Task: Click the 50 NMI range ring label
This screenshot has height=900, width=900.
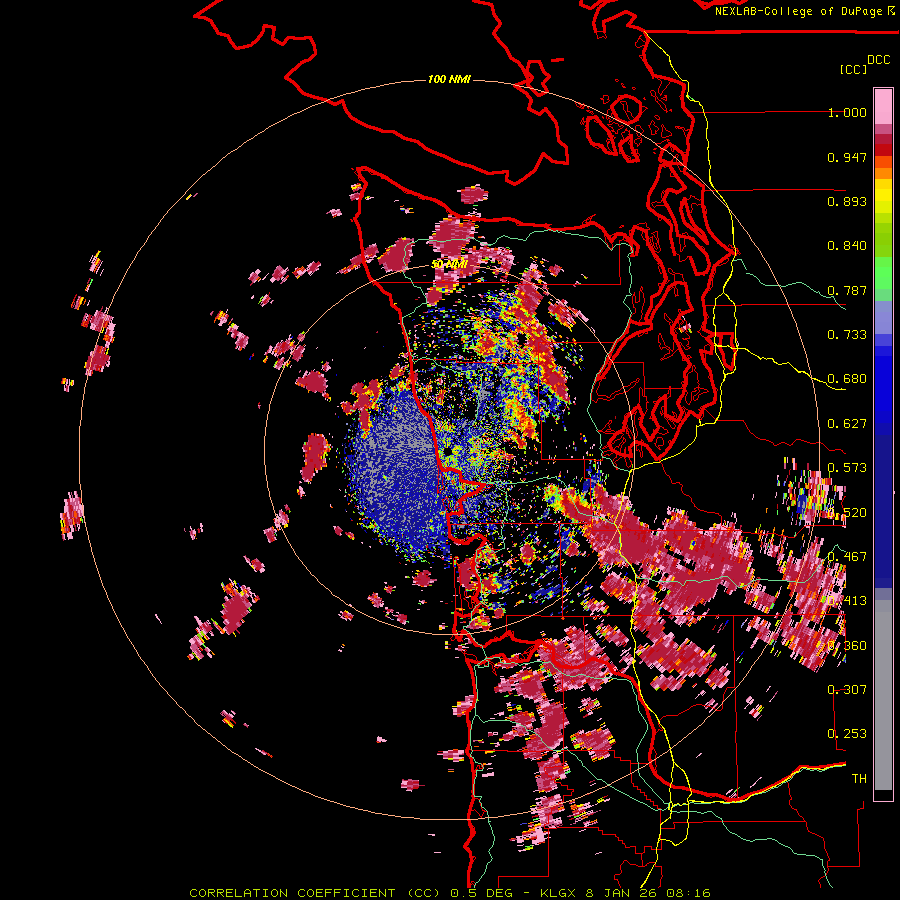Action: [x=449, y=265]
